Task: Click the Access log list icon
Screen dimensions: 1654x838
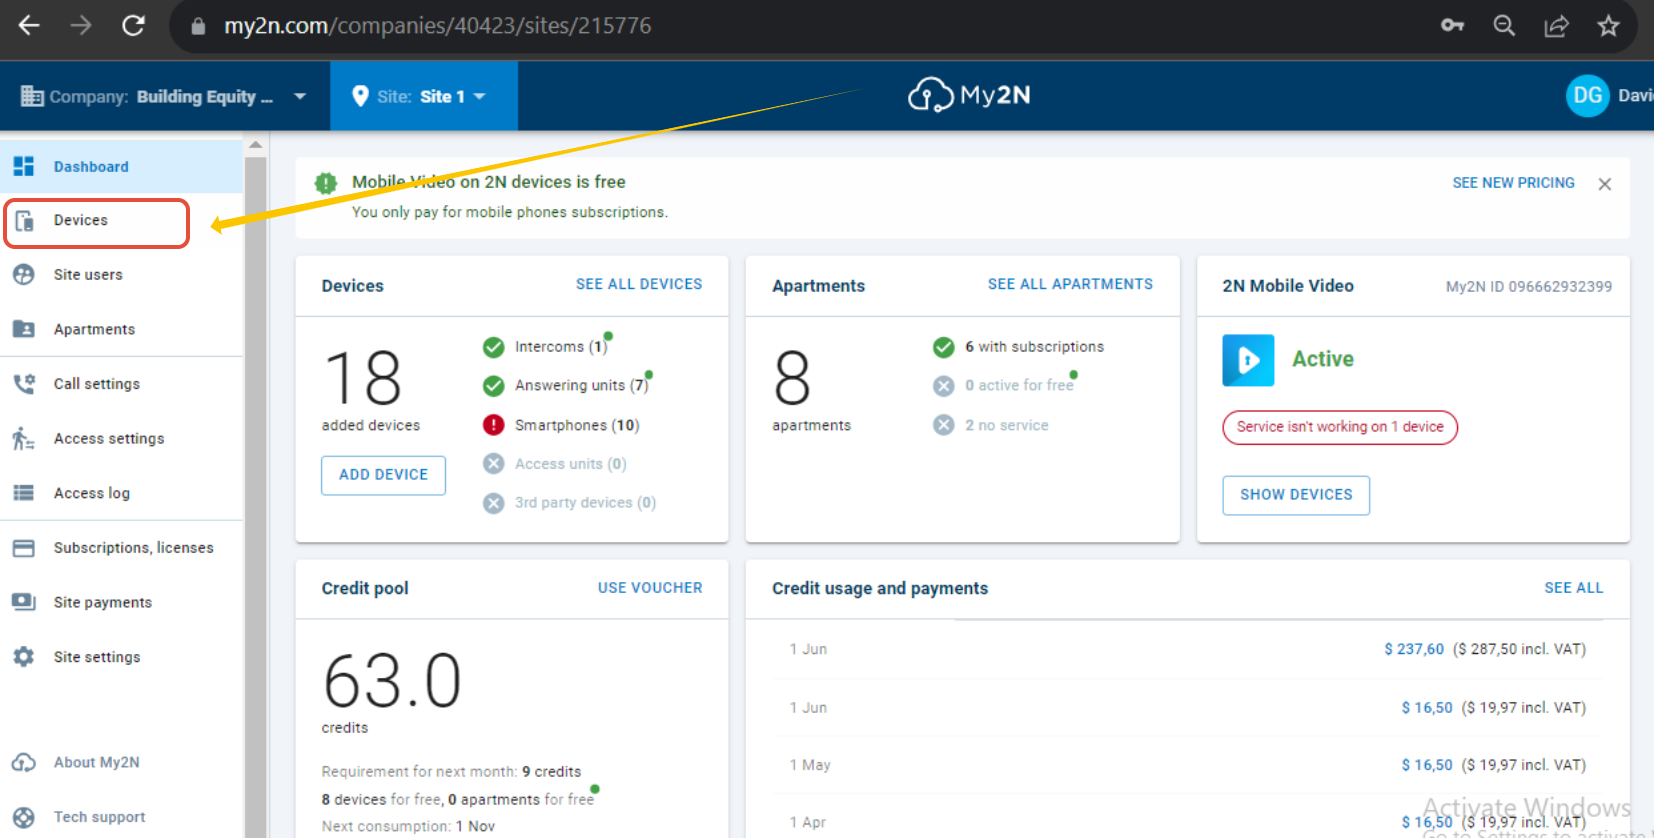Action: tap(24, 492)
